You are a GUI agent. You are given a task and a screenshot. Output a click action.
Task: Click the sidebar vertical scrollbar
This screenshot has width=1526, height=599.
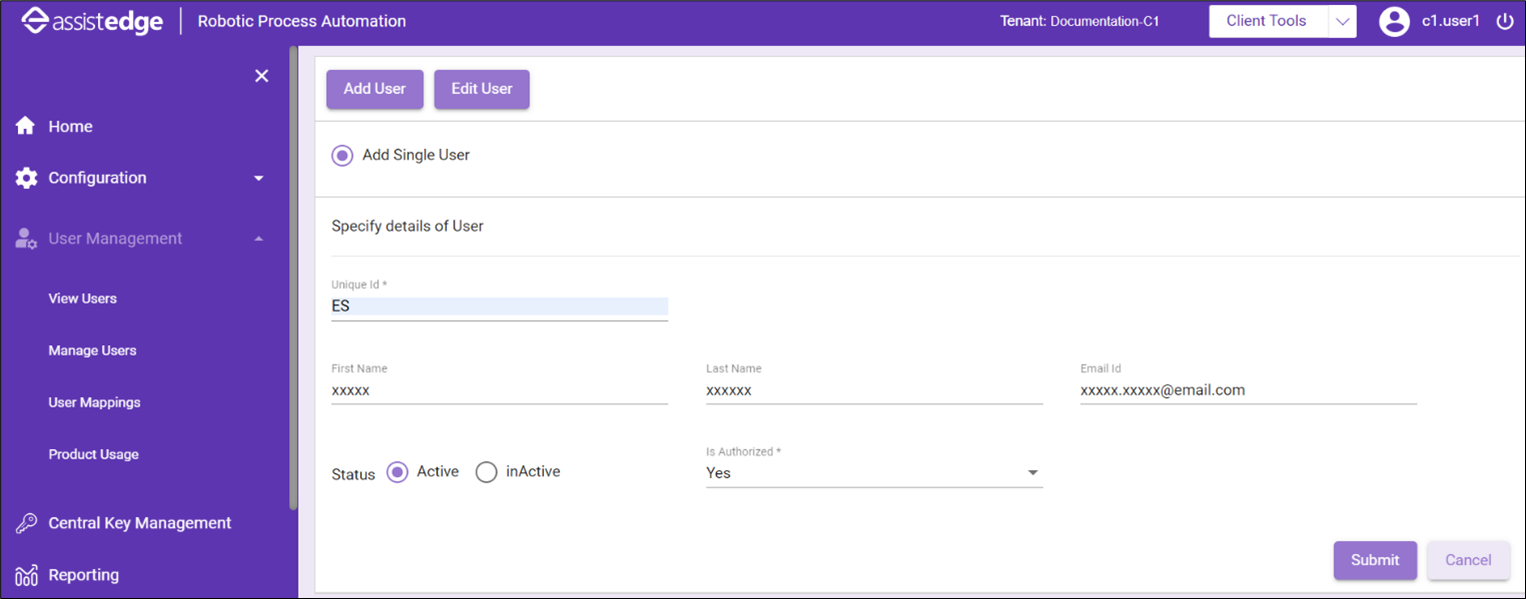293,278
